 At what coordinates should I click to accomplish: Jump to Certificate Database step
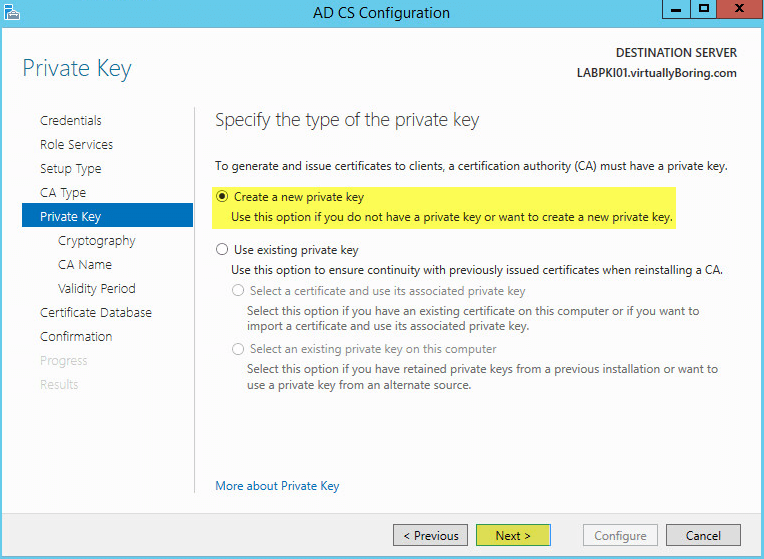pyautogui.click(x=96, y=313)
